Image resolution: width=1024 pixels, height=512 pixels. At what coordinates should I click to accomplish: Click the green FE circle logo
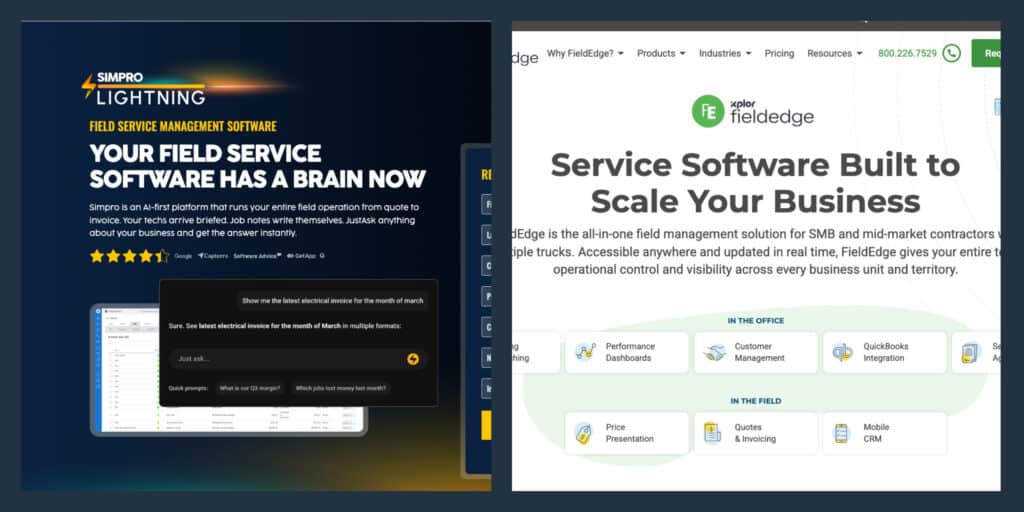(x=708, y=111)
